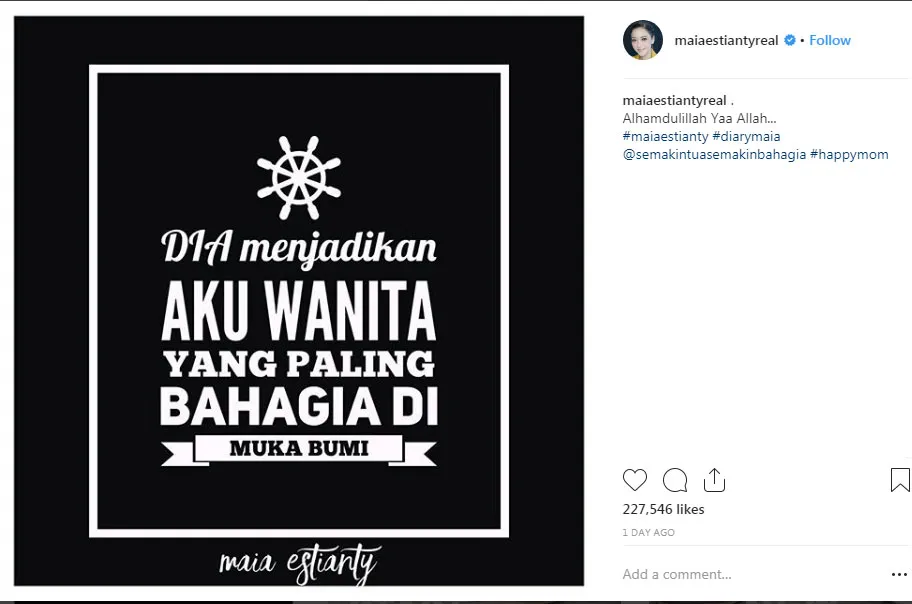Open maiaestiantyreal username in the caption
Viewport: 912px width, 604px height.
click(674, 101)
